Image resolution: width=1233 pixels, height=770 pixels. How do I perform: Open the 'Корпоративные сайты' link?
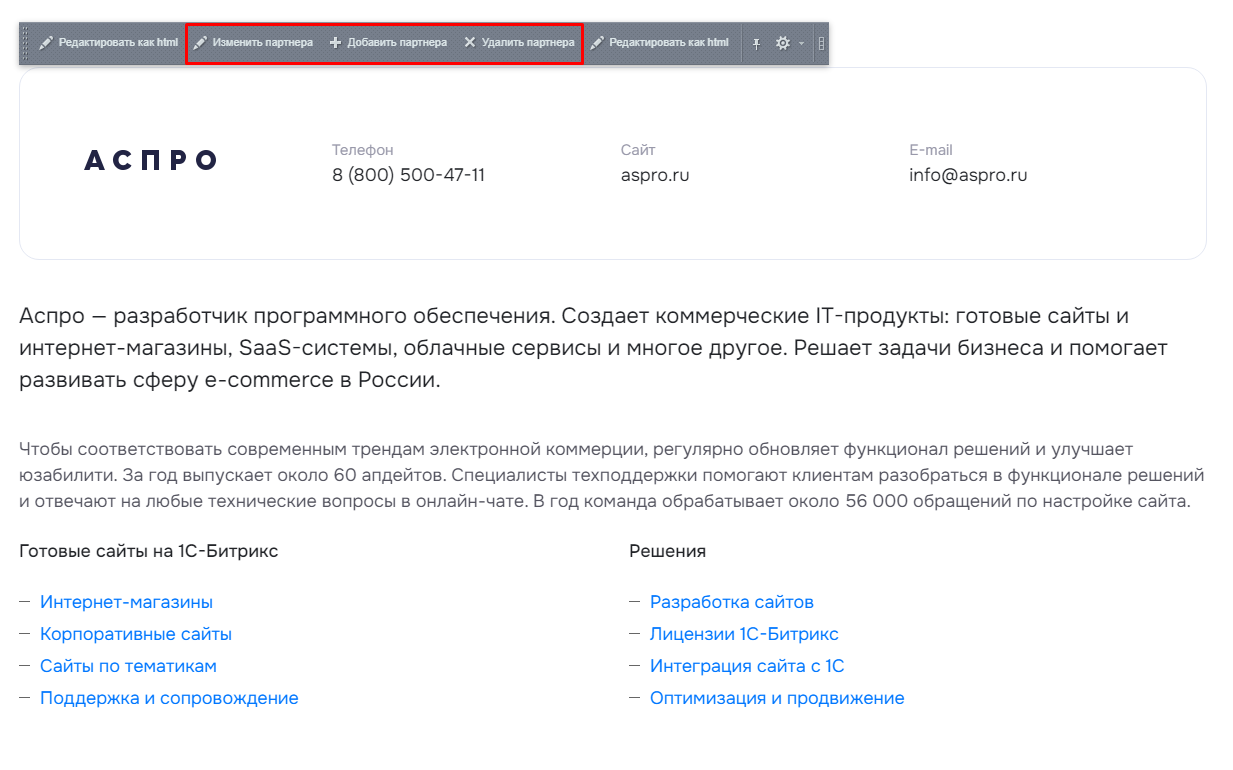point(136,634)
